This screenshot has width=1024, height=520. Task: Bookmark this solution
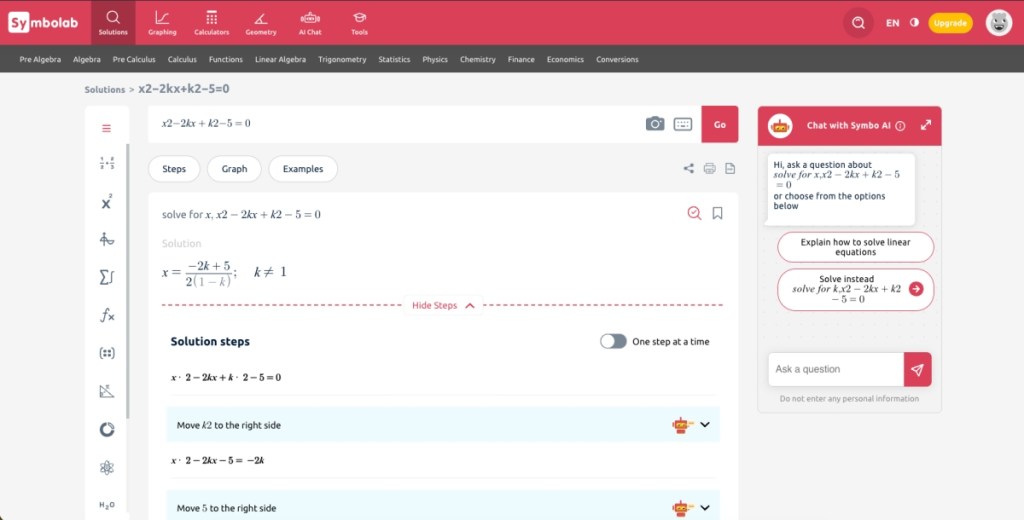[x=717, y=213]
